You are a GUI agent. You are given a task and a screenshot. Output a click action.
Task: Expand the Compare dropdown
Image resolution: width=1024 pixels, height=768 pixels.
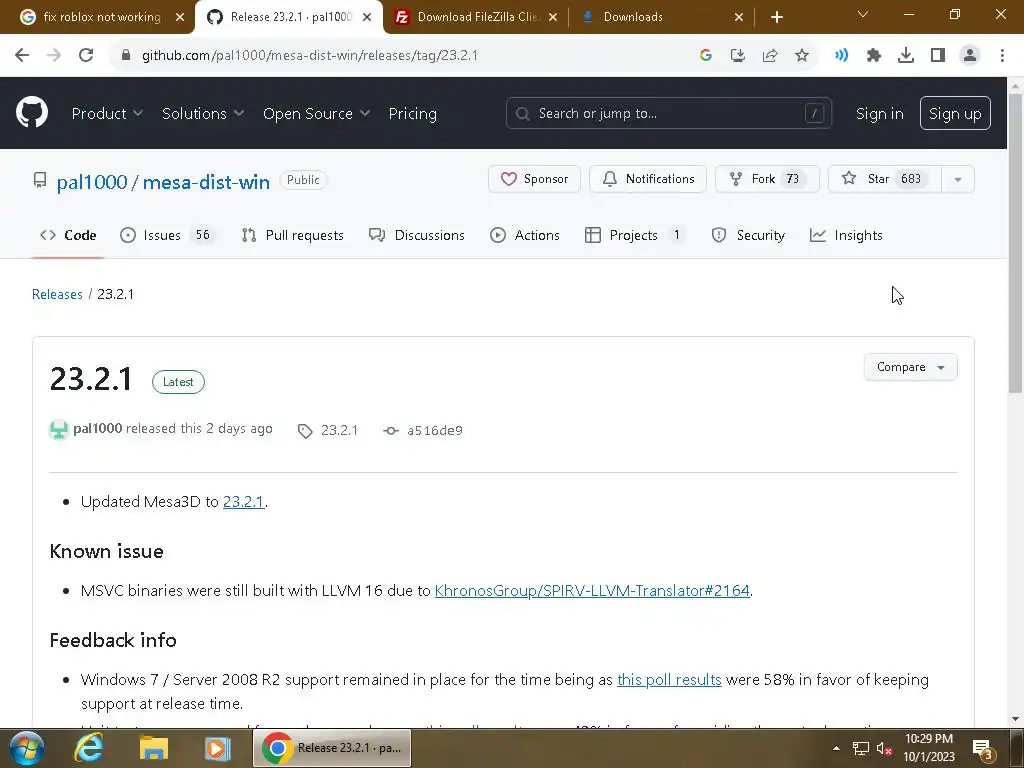coord(910,367)
